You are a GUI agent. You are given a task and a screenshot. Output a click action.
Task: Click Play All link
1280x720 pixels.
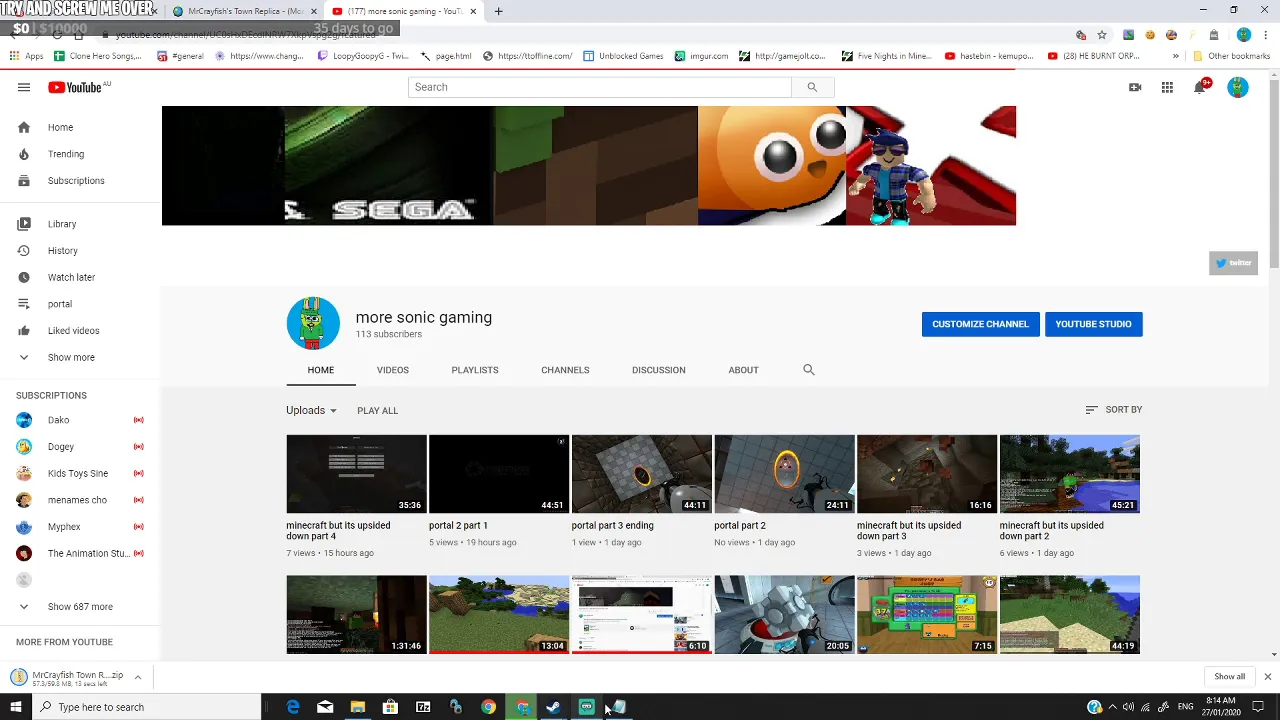click(377, 411)
